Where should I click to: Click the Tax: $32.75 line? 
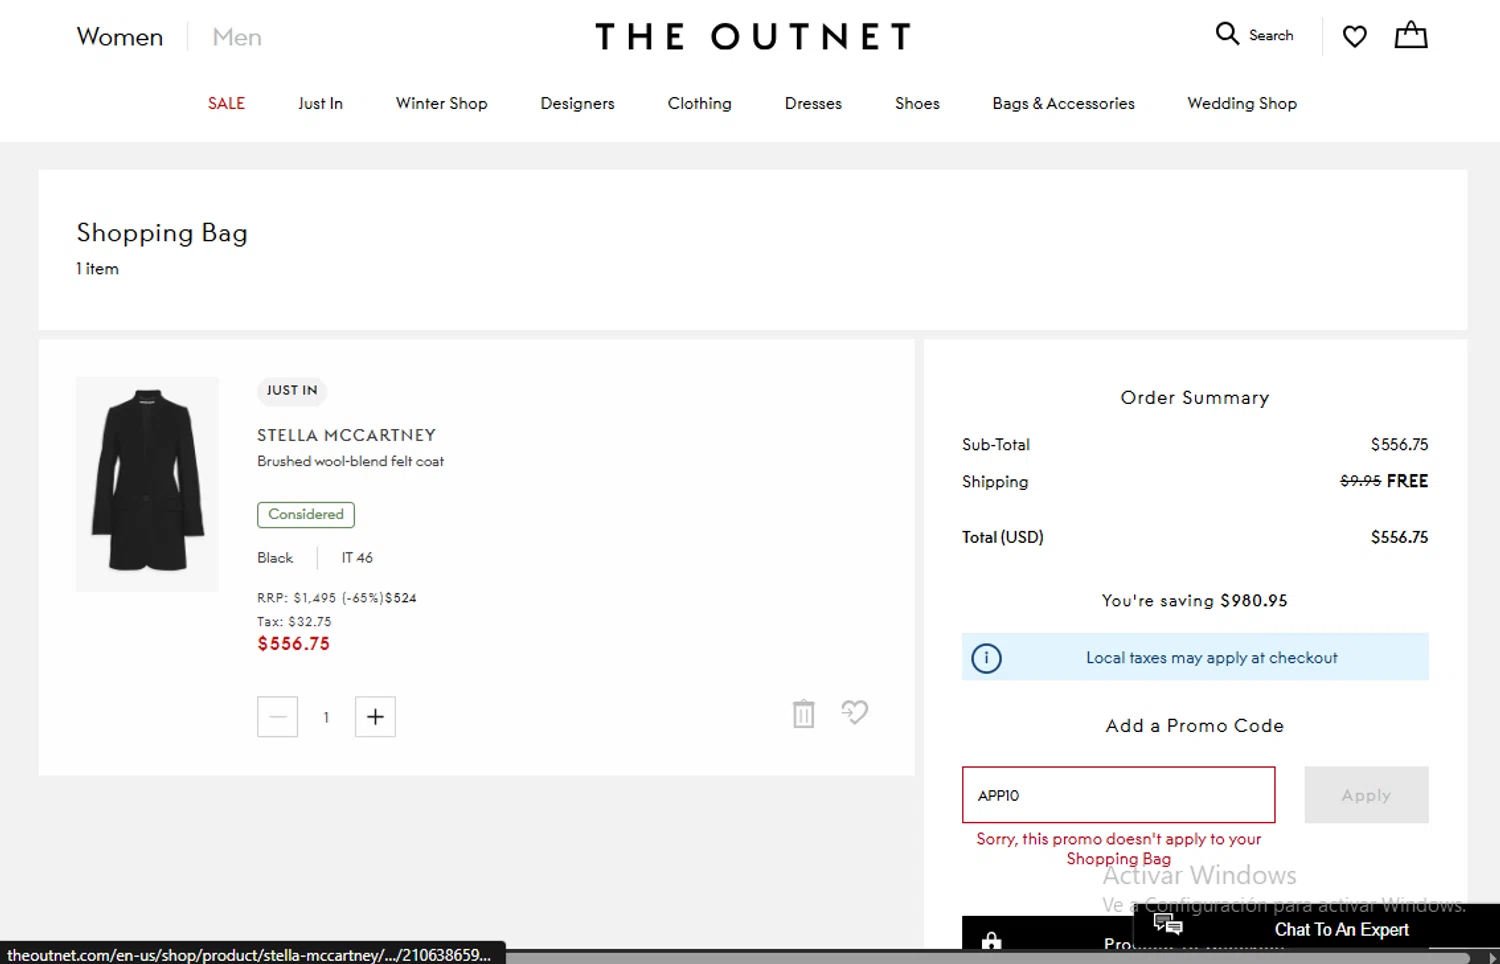pos(294,621)
